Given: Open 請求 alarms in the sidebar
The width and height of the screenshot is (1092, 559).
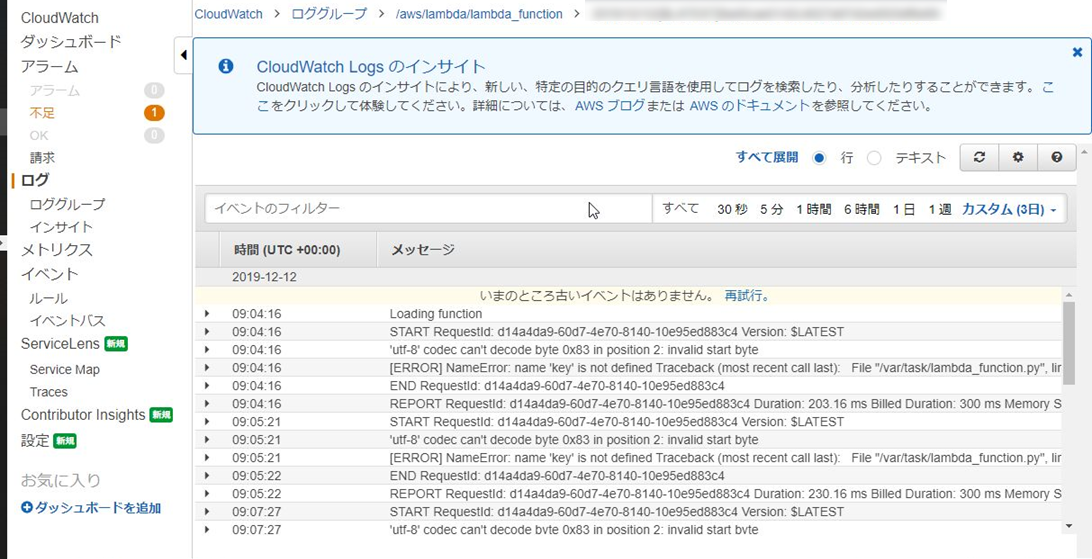Looking at the screenshot, I should (x=42, y=158).
